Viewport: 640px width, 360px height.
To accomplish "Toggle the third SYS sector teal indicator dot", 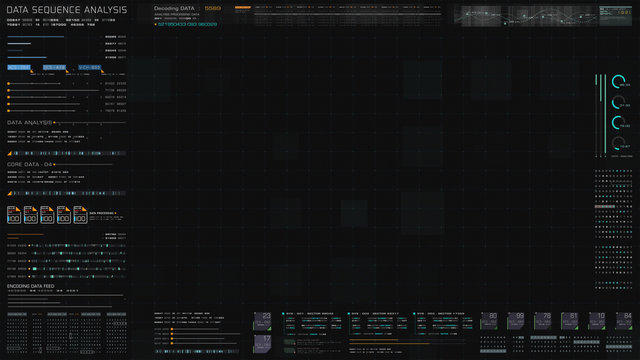I will point(414,314).
